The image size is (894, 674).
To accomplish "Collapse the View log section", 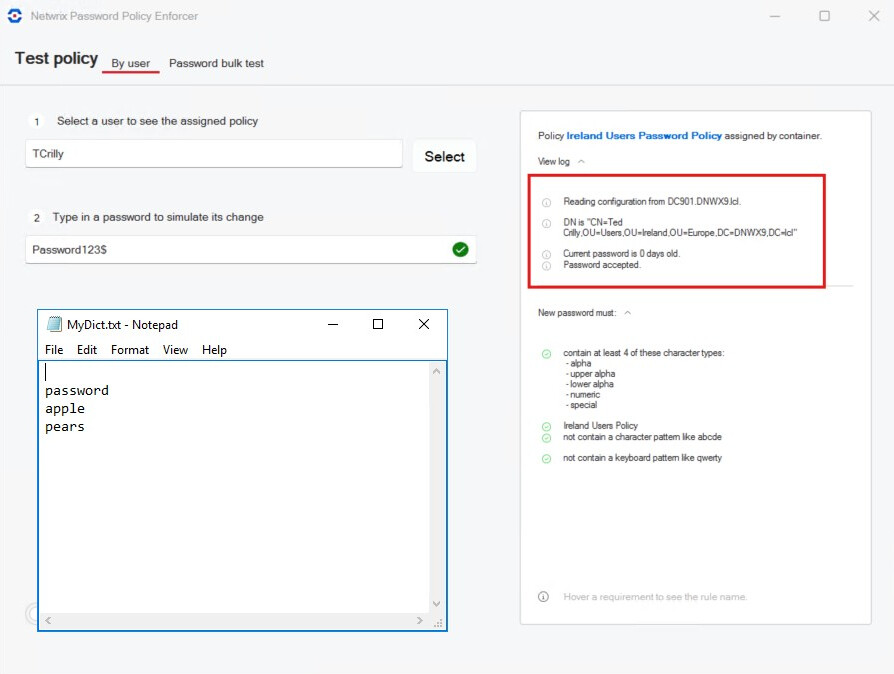I will click(581, 161).
